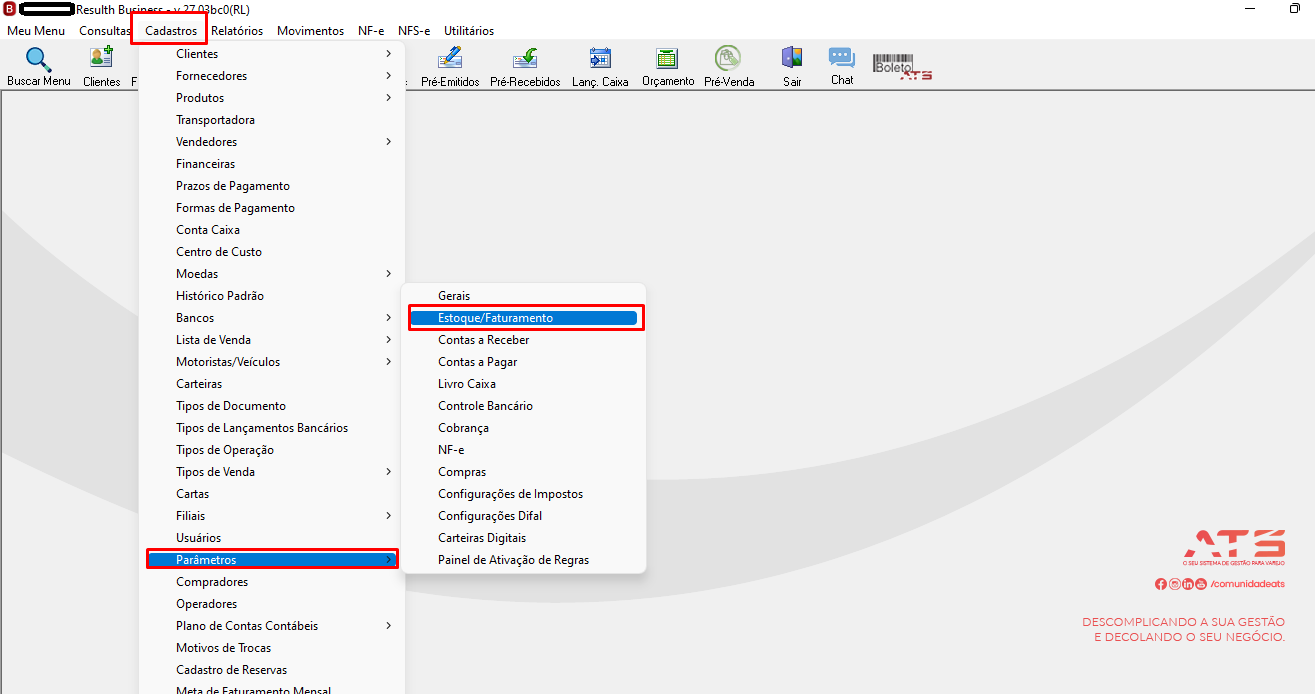Expand the Fornecedores submenu arrow

click(388, 76)
